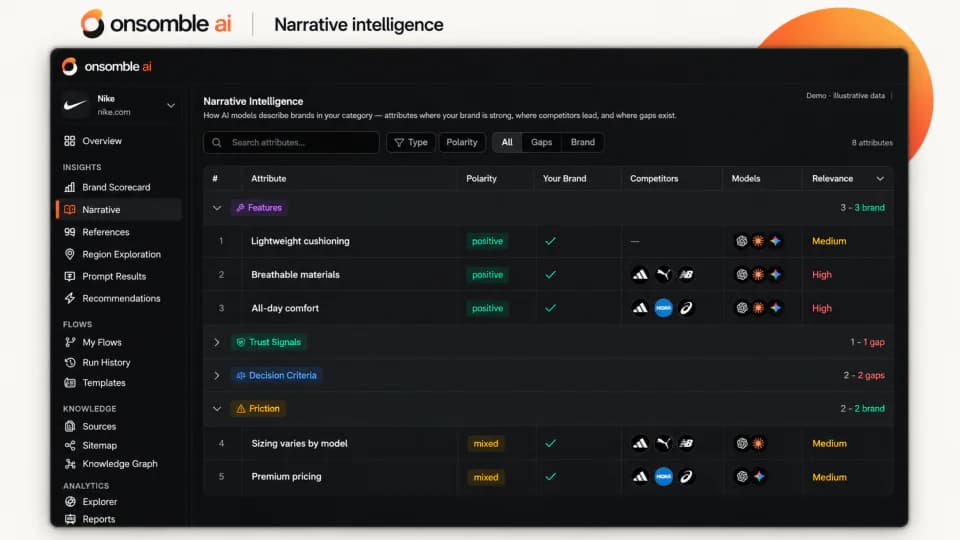Click checkmark in All-day comfort row
The width and height of the screenshot is (960, 540).
pos(550,308)
